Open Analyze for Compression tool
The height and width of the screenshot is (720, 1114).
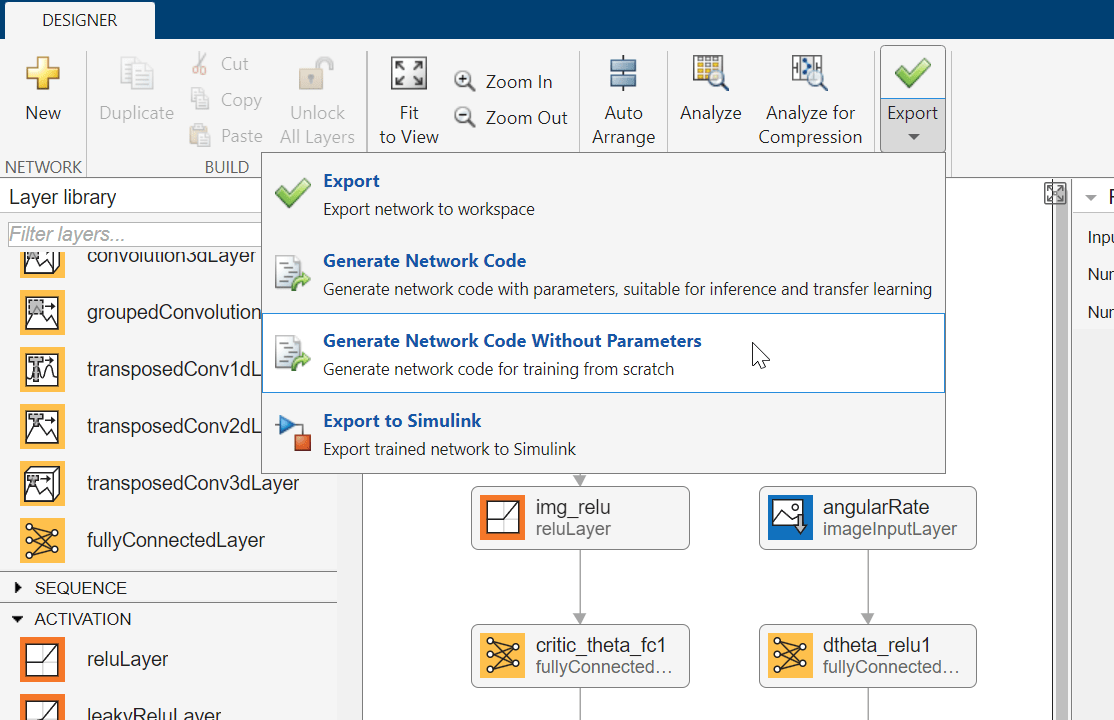click(x=809, y=75)
